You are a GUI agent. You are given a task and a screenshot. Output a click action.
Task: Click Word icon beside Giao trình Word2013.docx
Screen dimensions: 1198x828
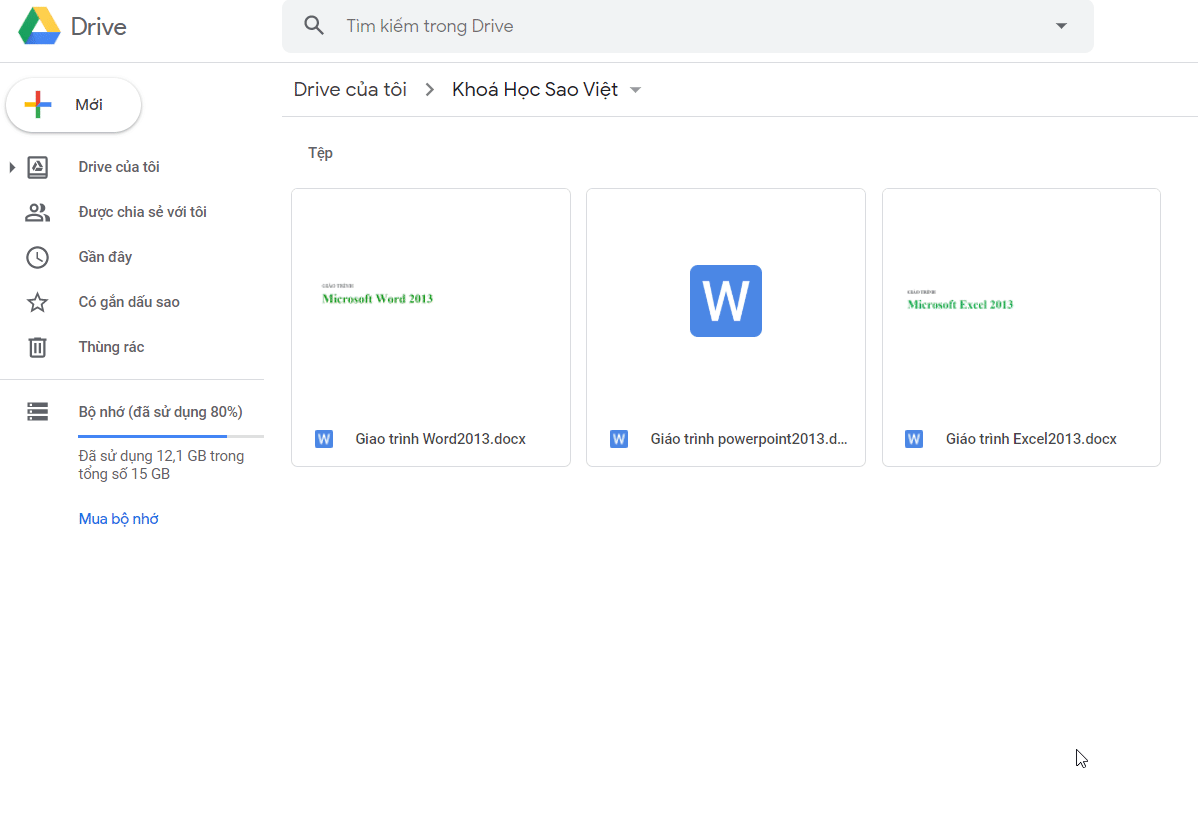tap(324, 439)
